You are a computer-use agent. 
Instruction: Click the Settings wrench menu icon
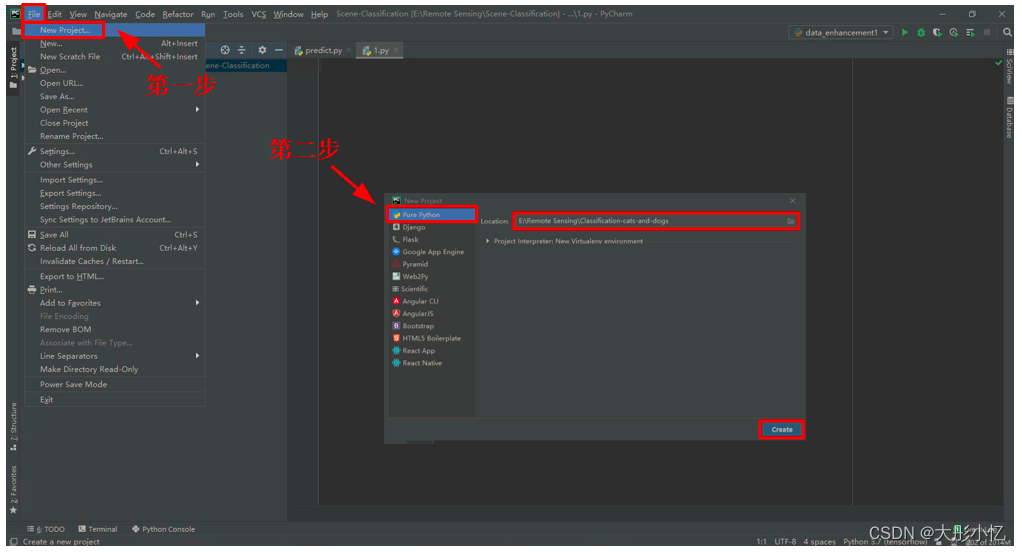pyautogui.click(x=32, y=151)
